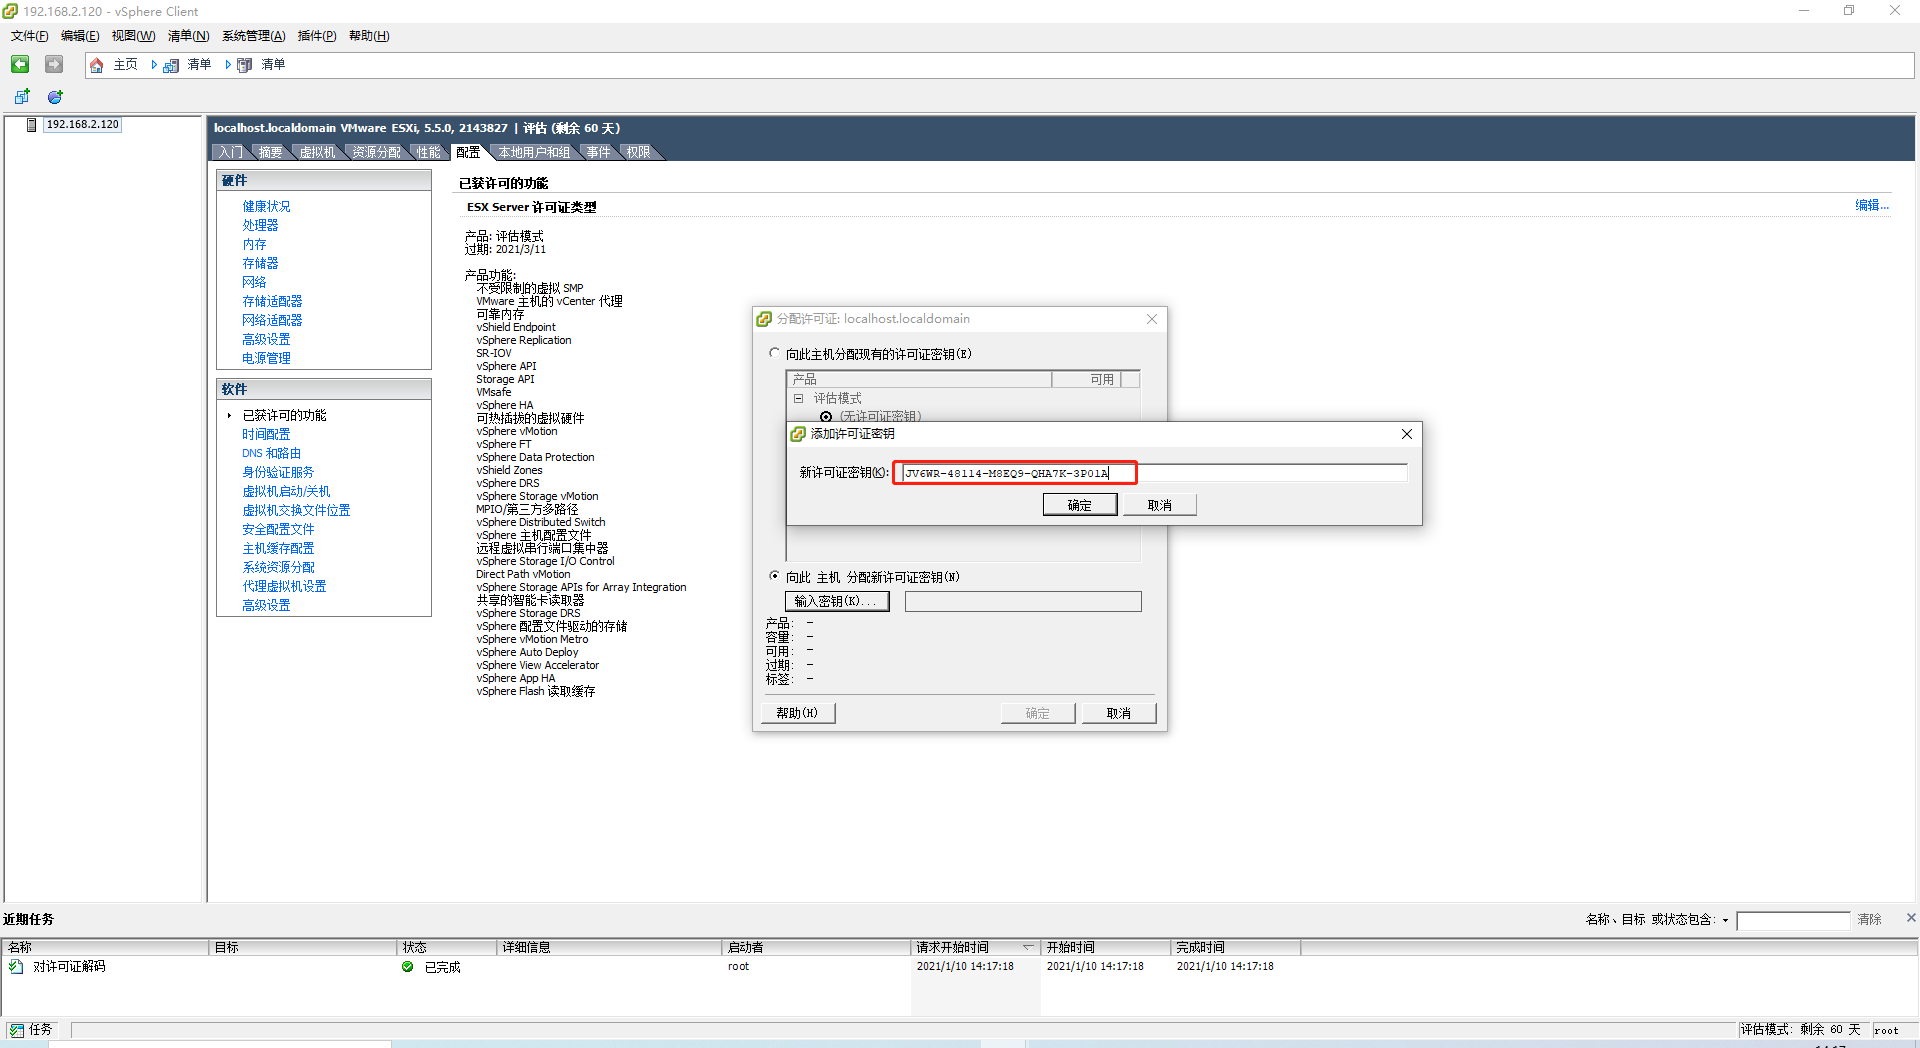Click the green back navigation arrow
Image resolution: width=1920 pixels, height=1048 pixels.
click(x=20, y=64)
